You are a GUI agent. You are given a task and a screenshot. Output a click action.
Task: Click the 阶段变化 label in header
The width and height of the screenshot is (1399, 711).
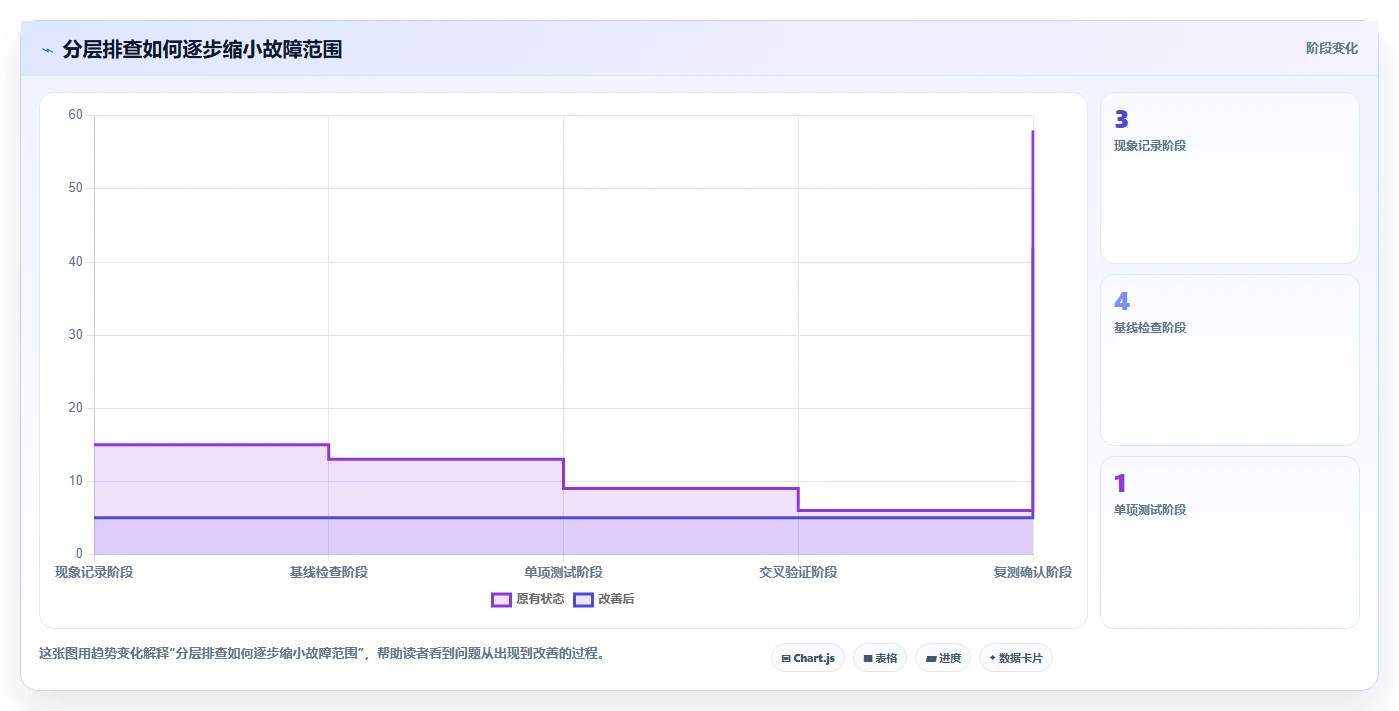(1332, 48)
